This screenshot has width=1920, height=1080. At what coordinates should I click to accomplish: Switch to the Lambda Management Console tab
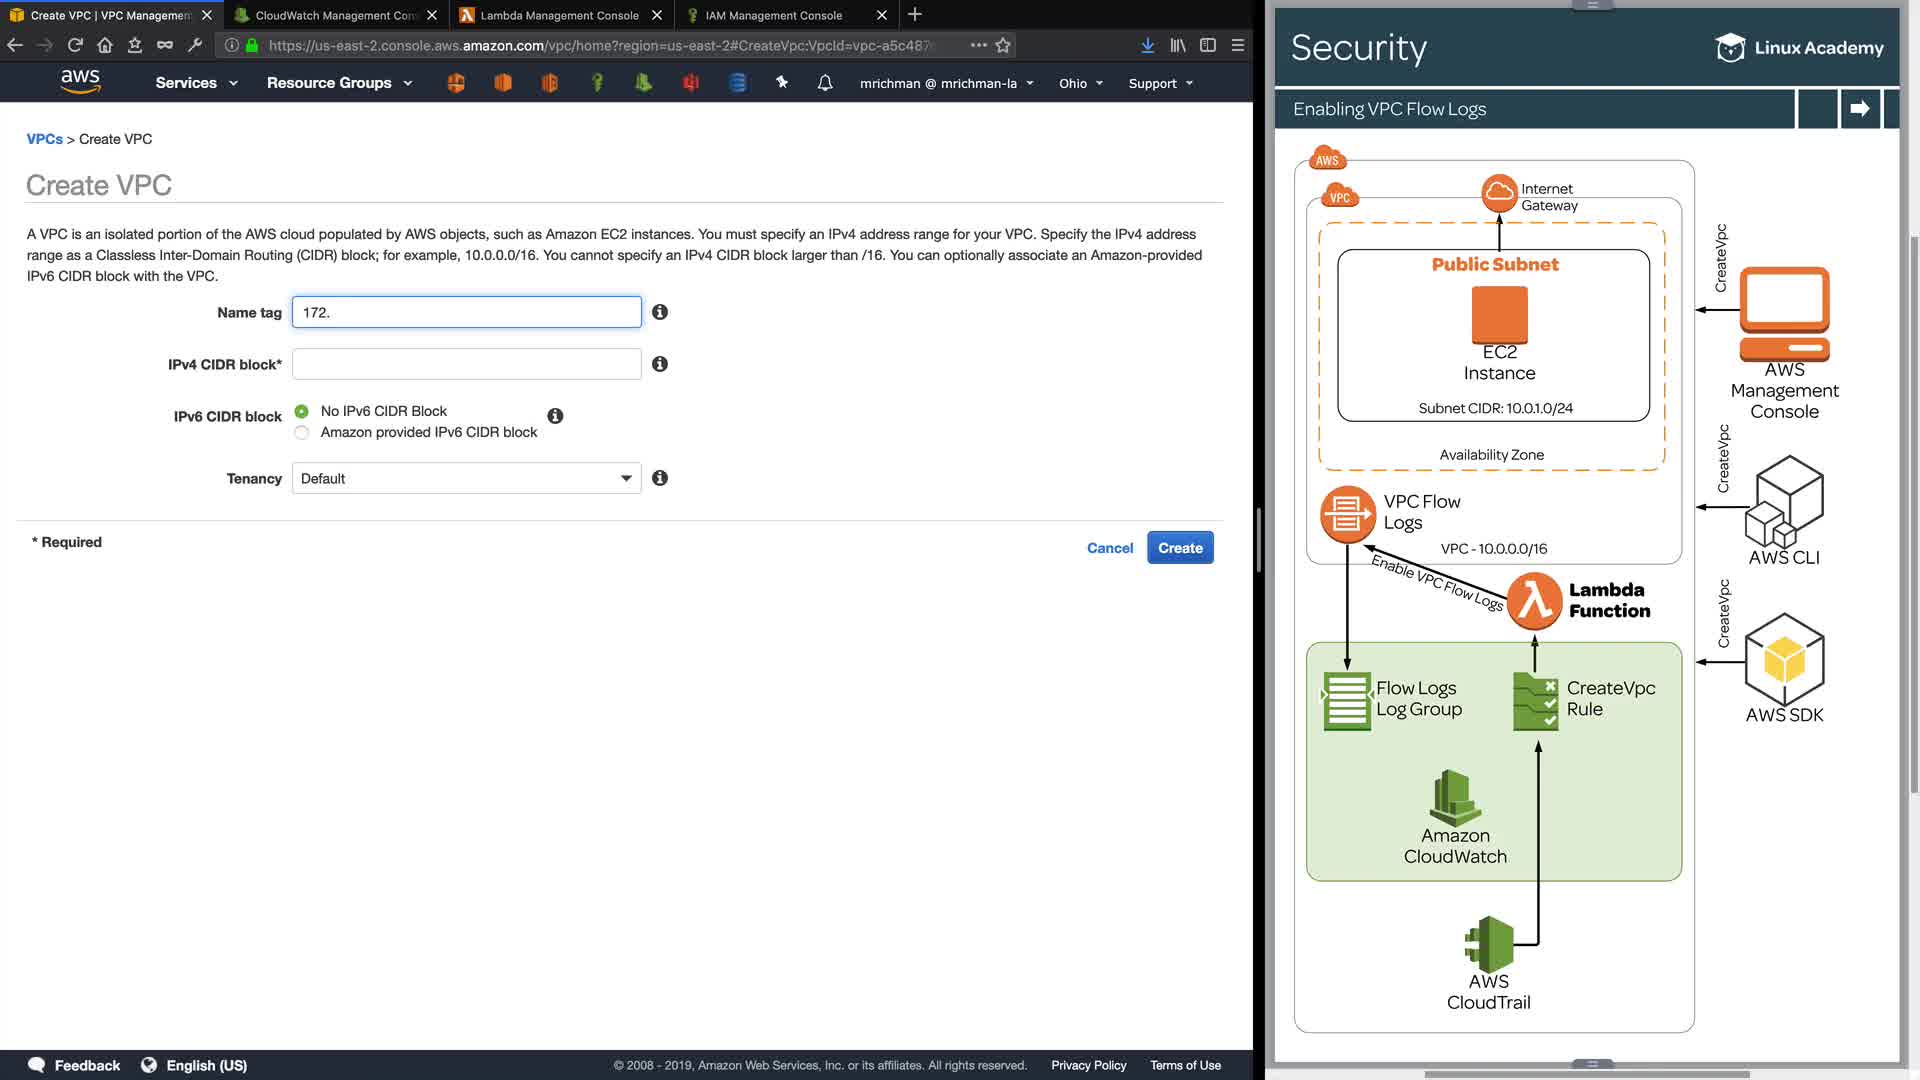(559, 15)
